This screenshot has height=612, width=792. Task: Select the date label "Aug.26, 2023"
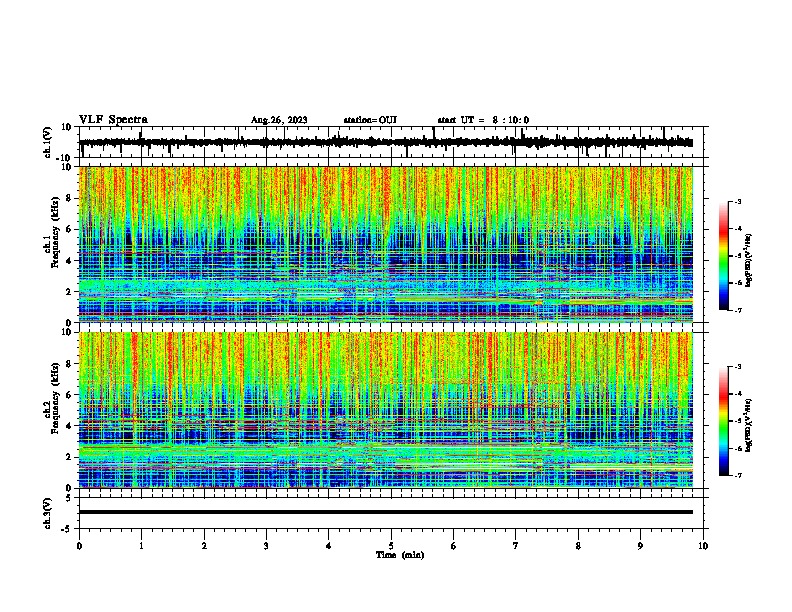click(x=279, y=120)
